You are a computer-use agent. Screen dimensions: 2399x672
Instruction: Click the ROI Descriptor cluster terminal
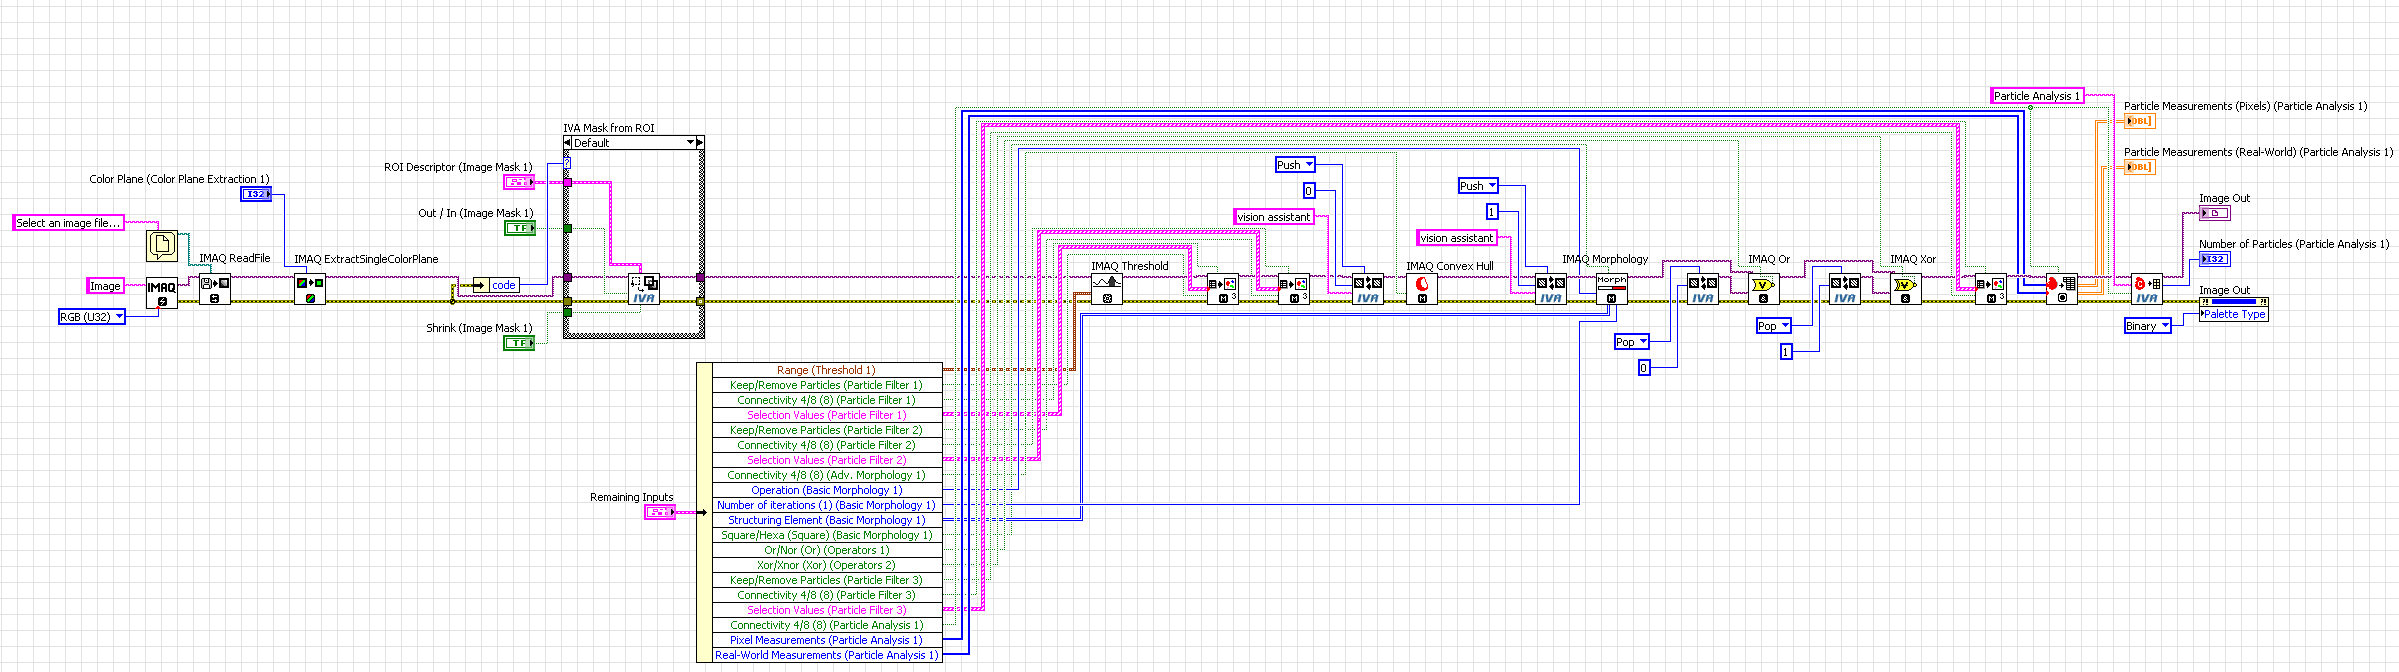519,182
